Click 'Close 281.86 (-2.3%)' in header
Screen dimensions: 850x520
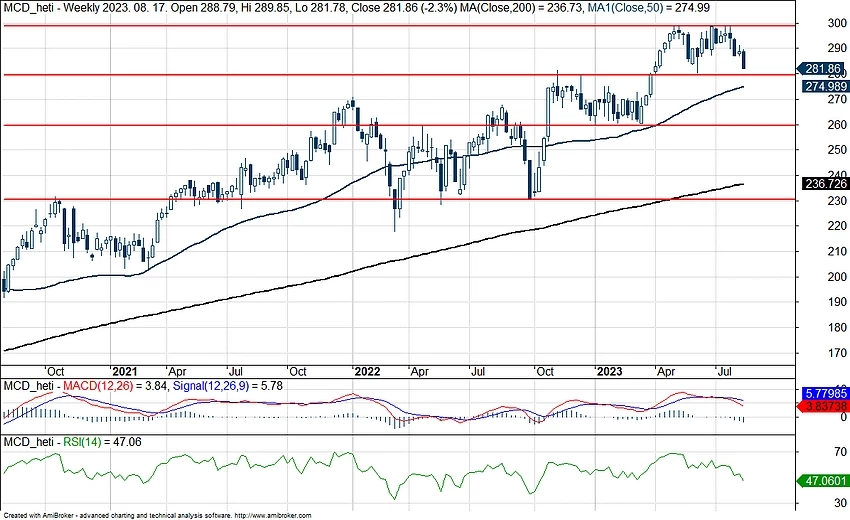click(x=403, y=8)
